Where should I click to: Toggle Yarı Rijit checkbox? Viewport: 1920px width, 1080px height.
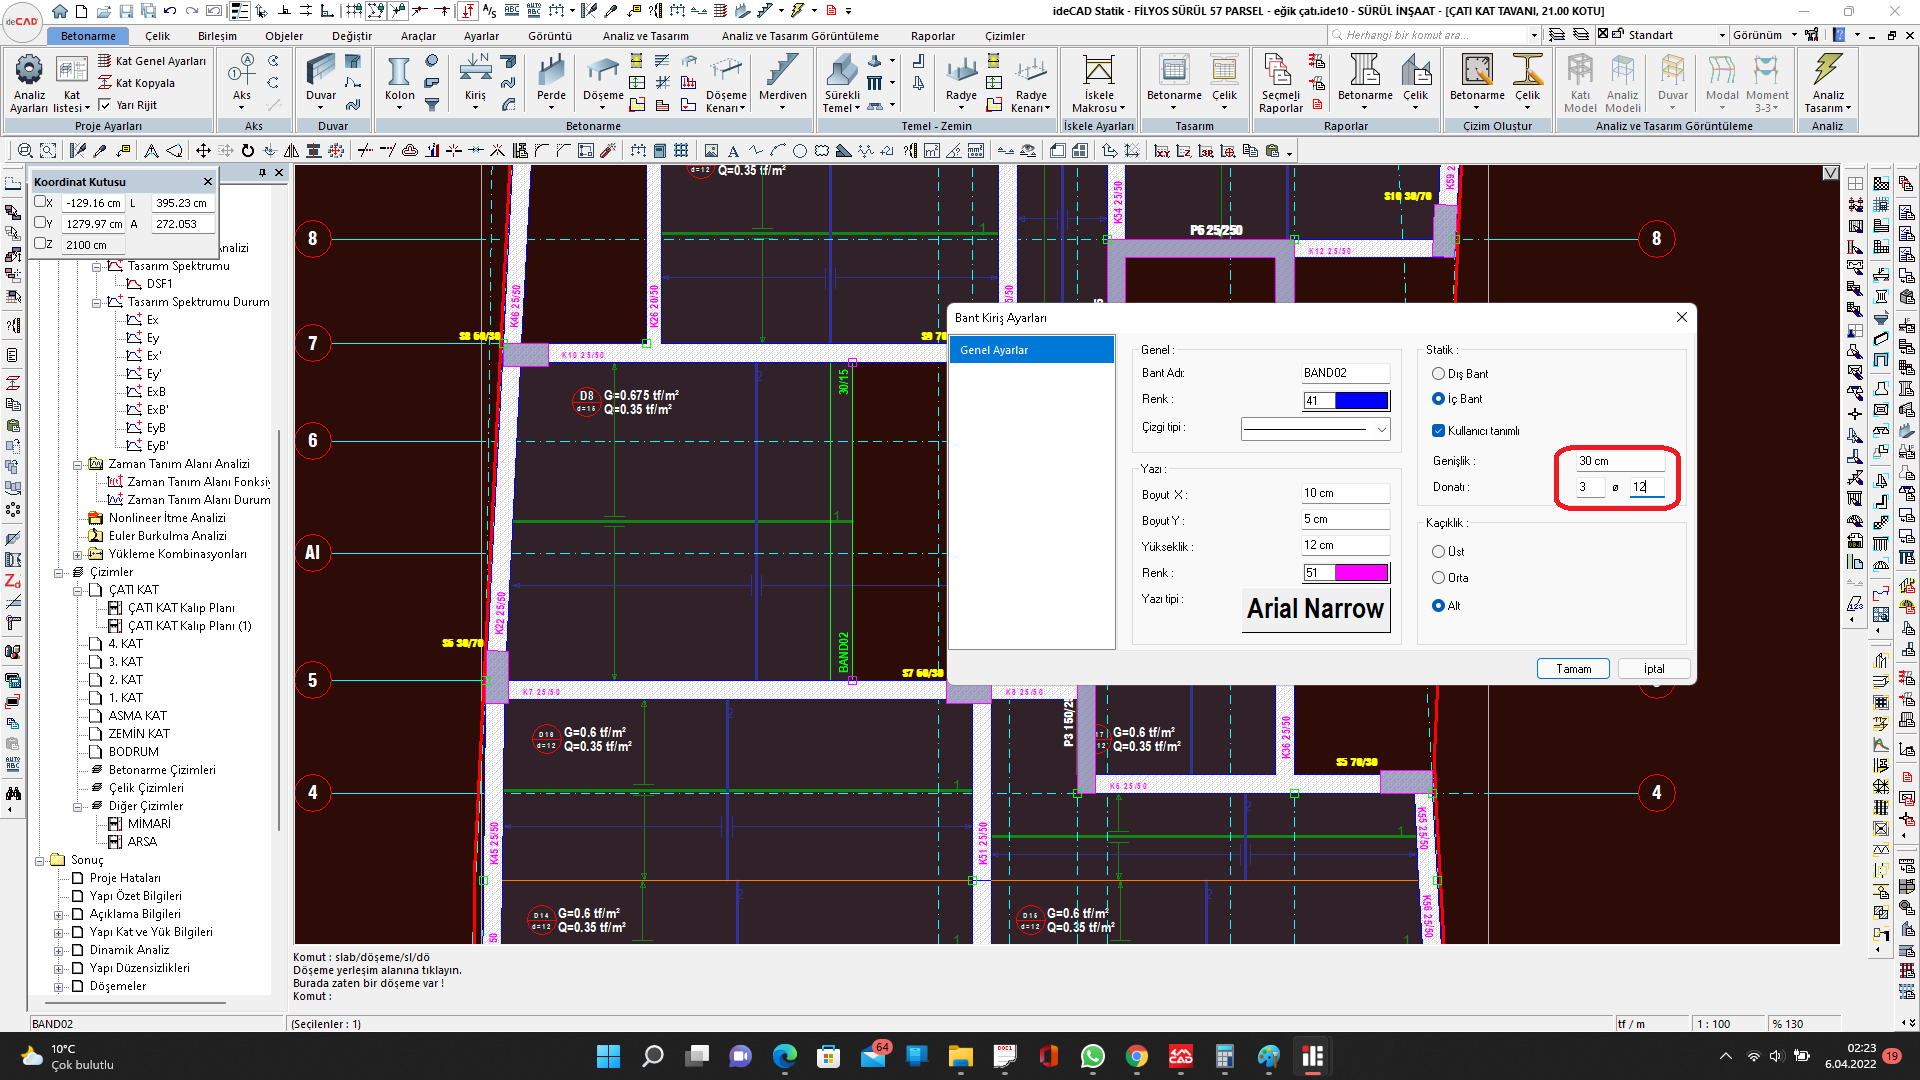(x=104, y=105)
